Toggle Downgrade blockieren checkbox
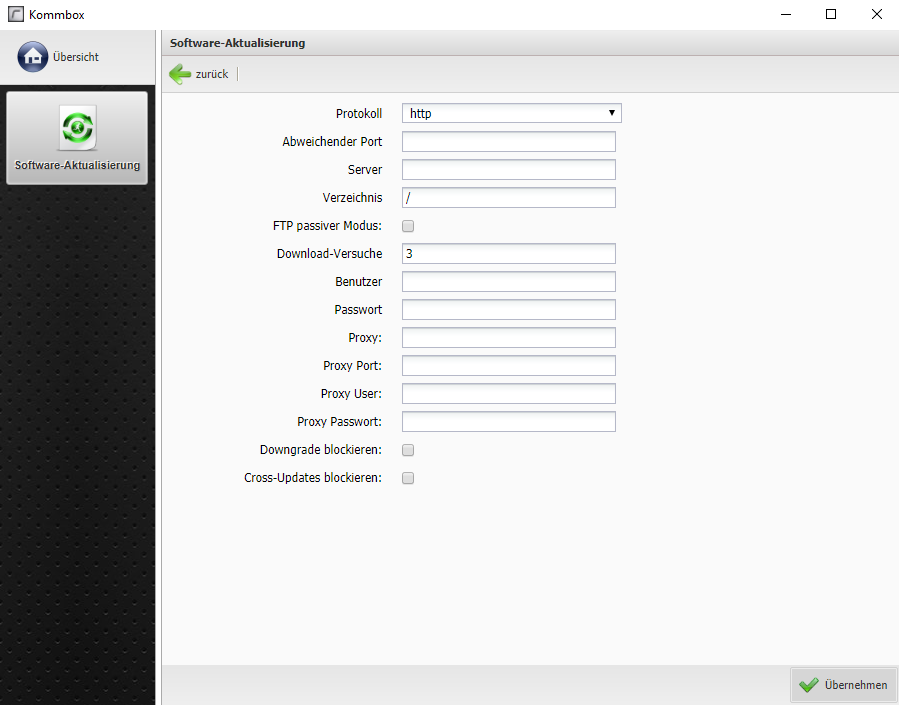Image resolution: width=899 pixels, height=705 pixels. pyautogui.click(x=408, y=450)
